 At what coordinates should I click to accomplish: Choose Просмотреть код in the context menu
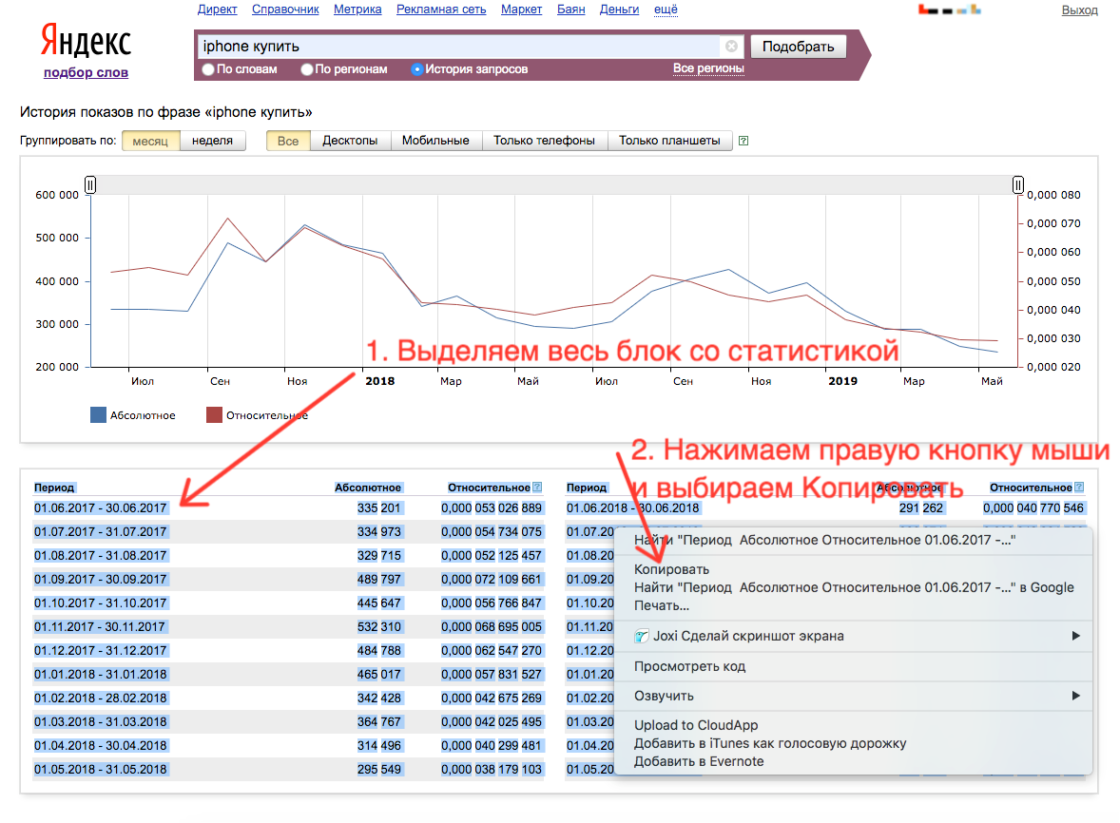coord(689,667)
